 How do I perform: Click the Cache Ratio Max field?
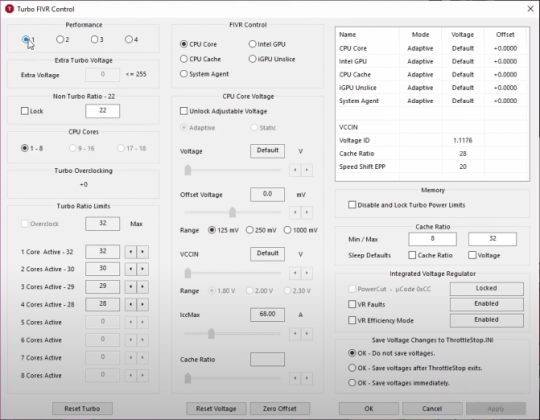(x=492, y=239)
